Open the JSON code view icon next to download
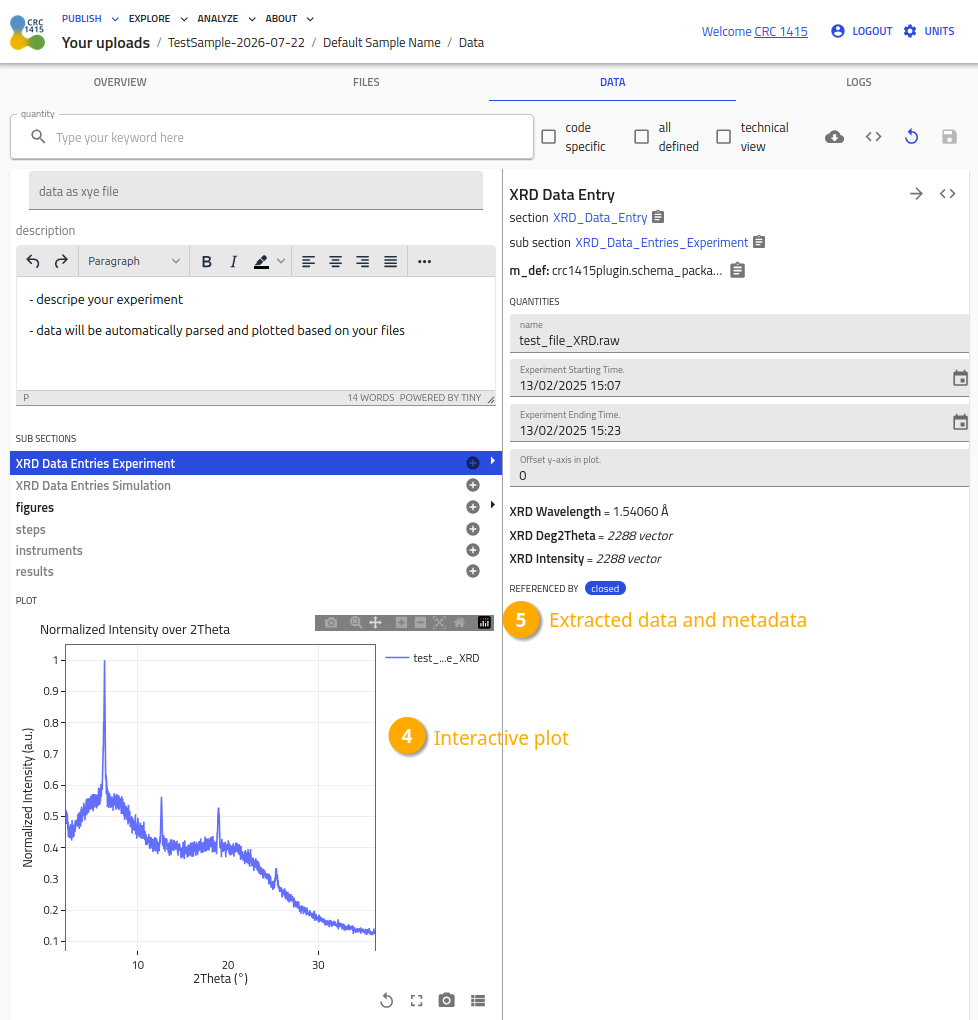This screenshot has width=978, height=1020. click(873, 137)
